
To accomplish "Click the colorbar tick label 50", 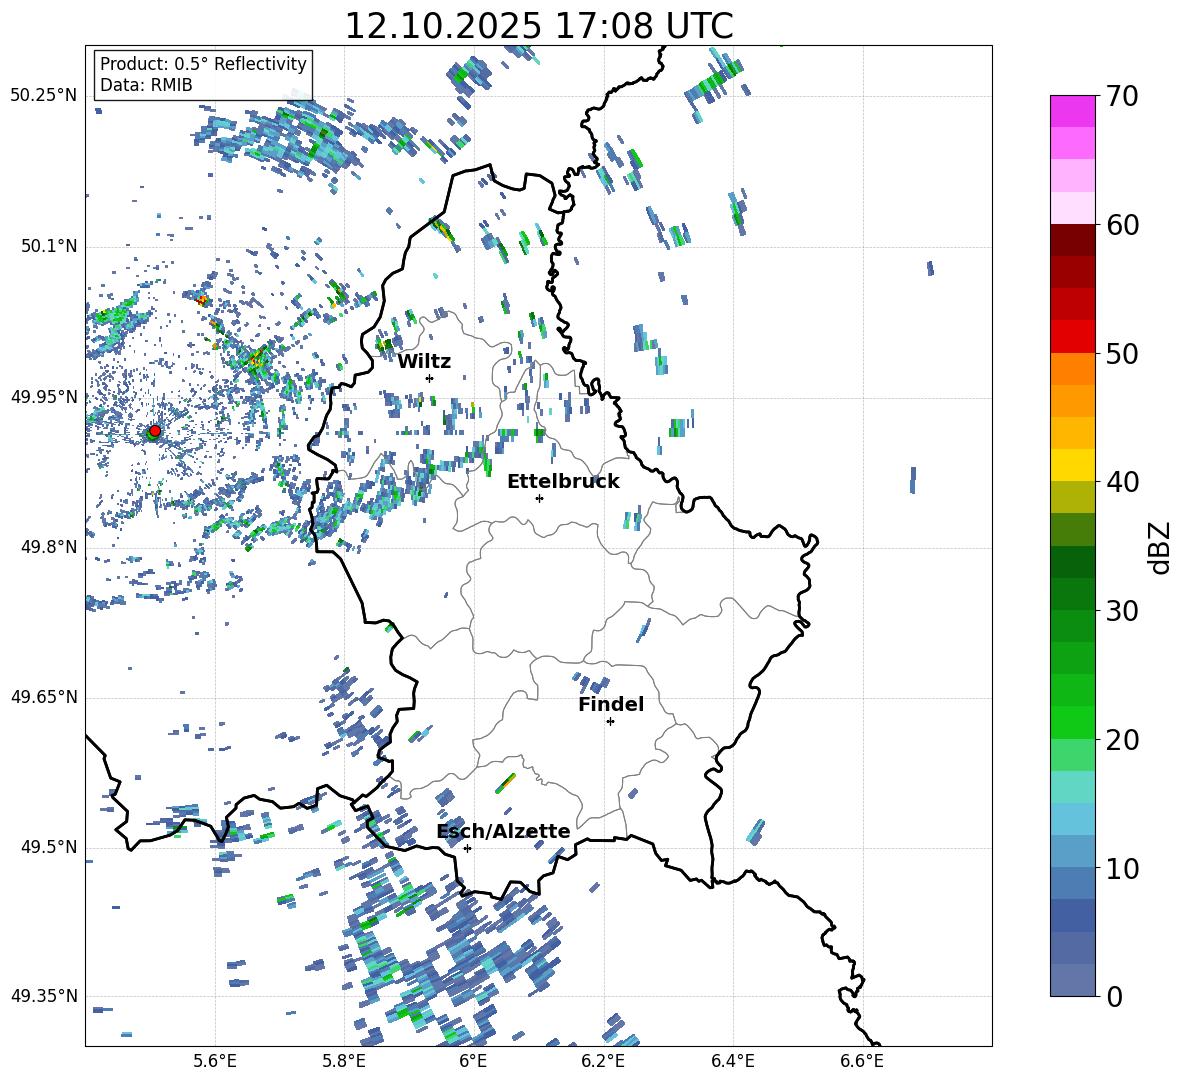I will [1122, 353].
